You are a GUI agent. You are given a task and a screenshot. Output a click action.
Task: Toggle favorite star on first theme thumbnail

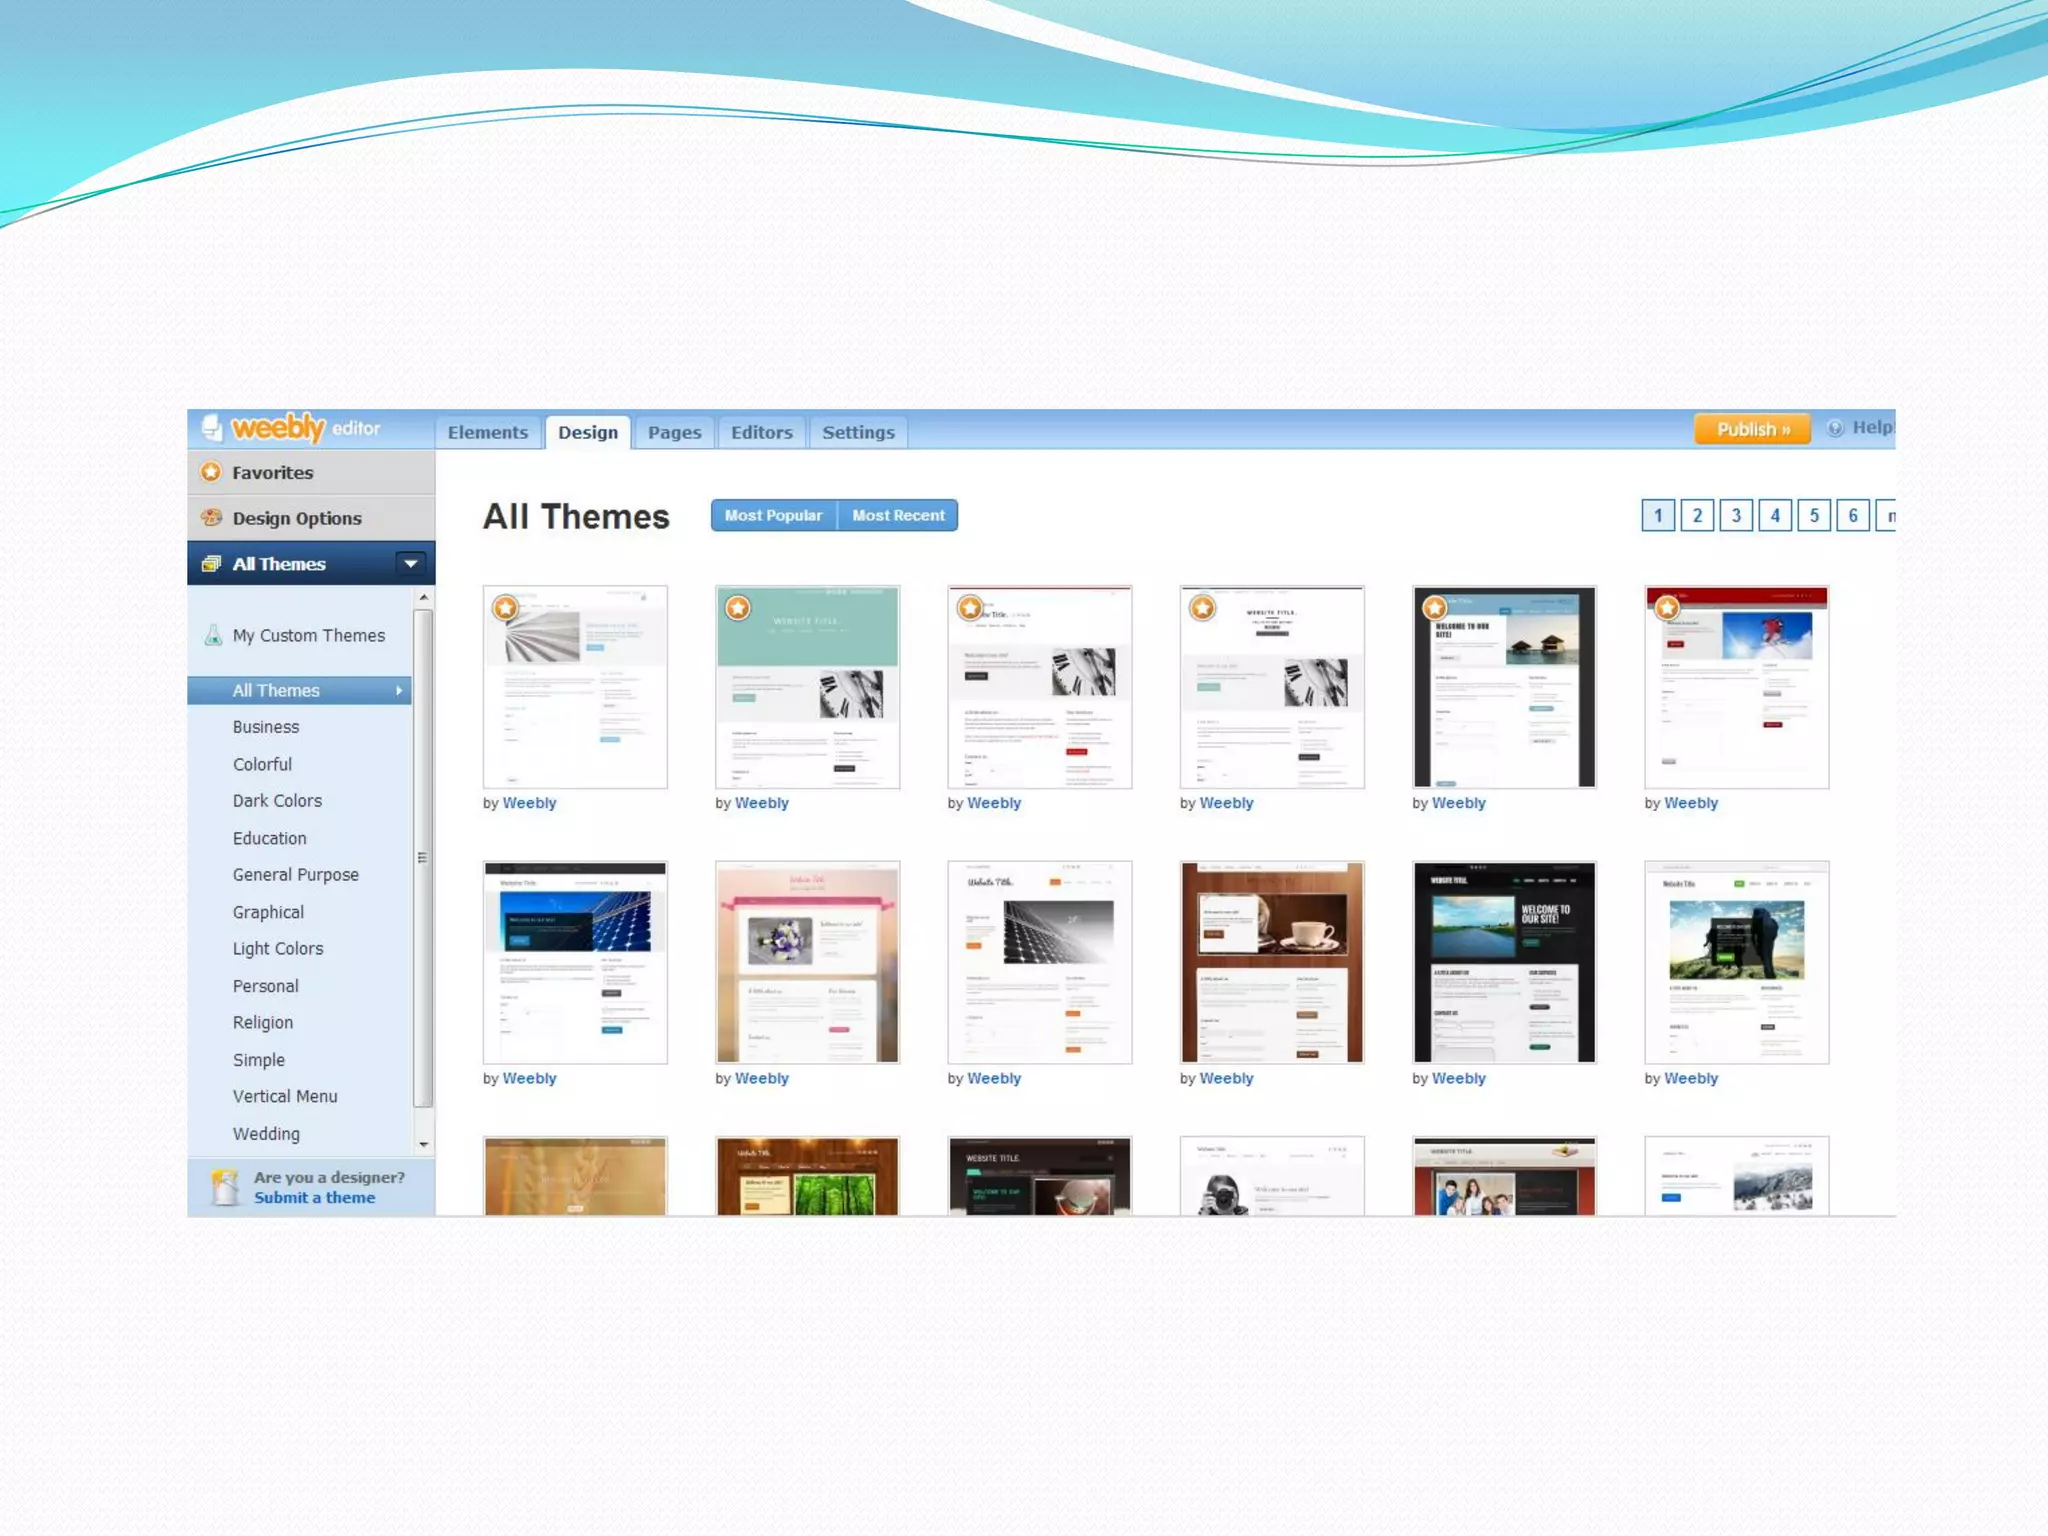(506, 607)
